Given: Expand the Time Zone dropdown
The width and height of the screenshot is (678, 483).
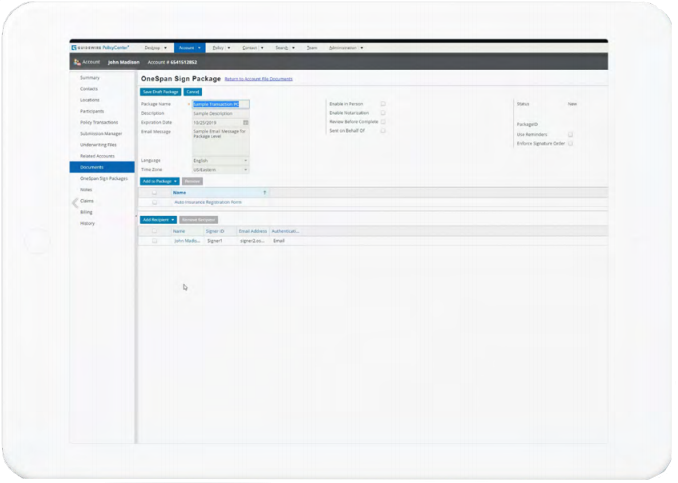Looking at the screenshot, I should [220, 169].
